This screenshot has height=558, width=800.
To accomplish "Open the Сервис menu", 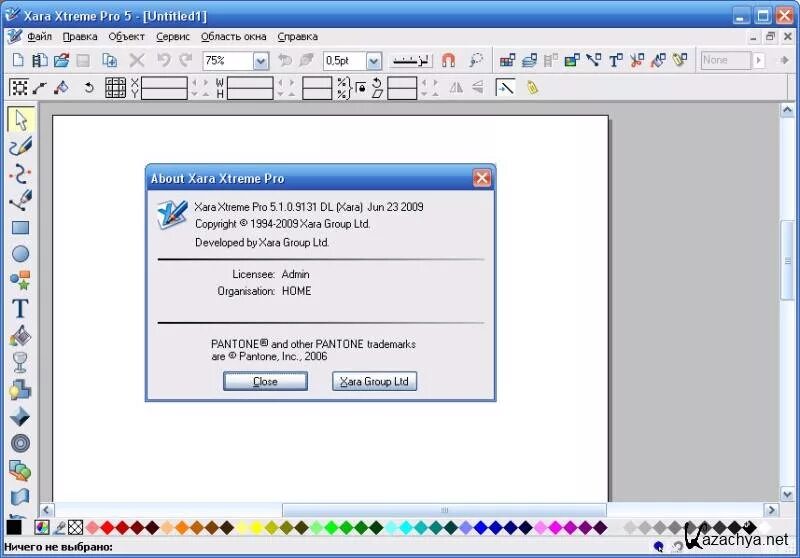I will click(173, 37).
